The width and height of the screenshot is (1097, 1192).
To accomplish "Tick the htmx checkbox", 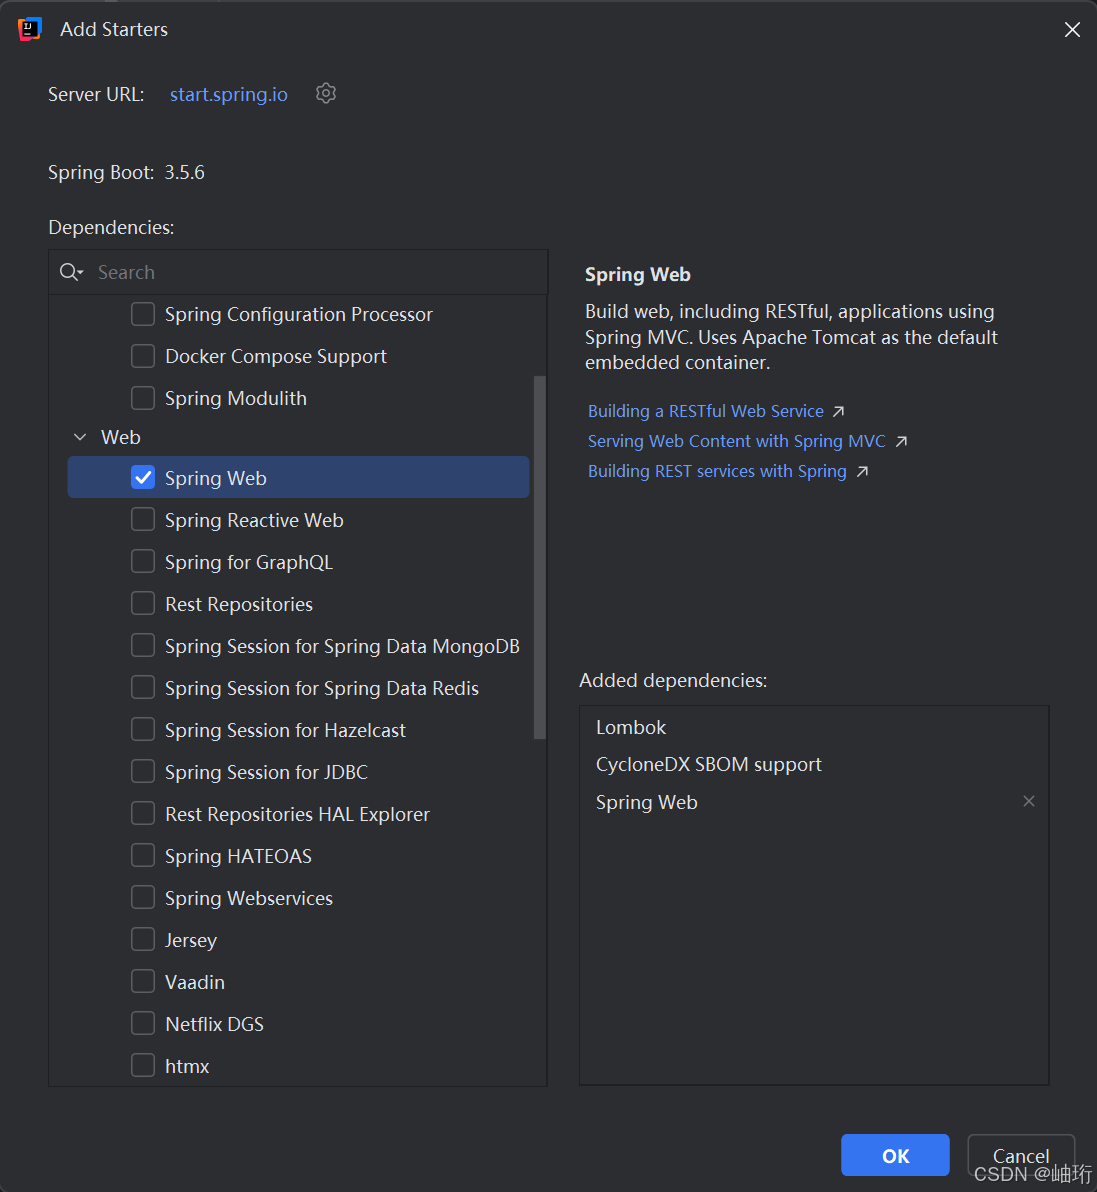I will click(143, 1065).
